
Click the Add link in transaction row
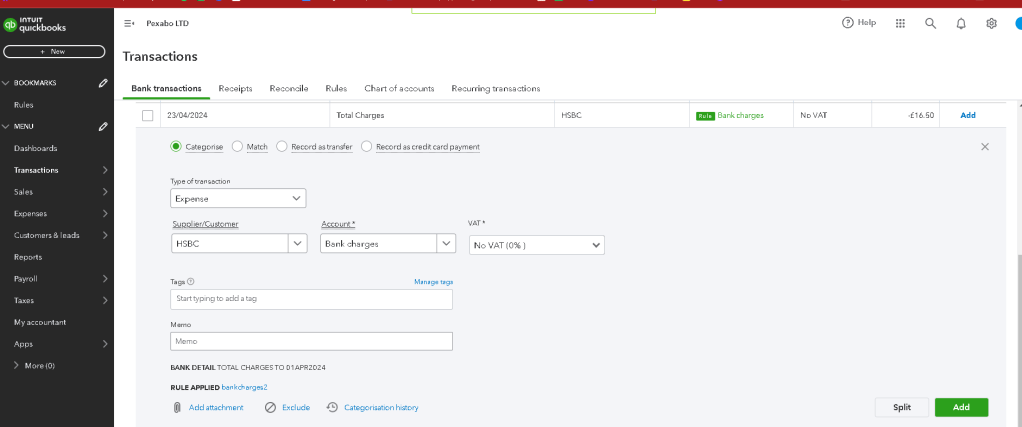coord(968,115)
